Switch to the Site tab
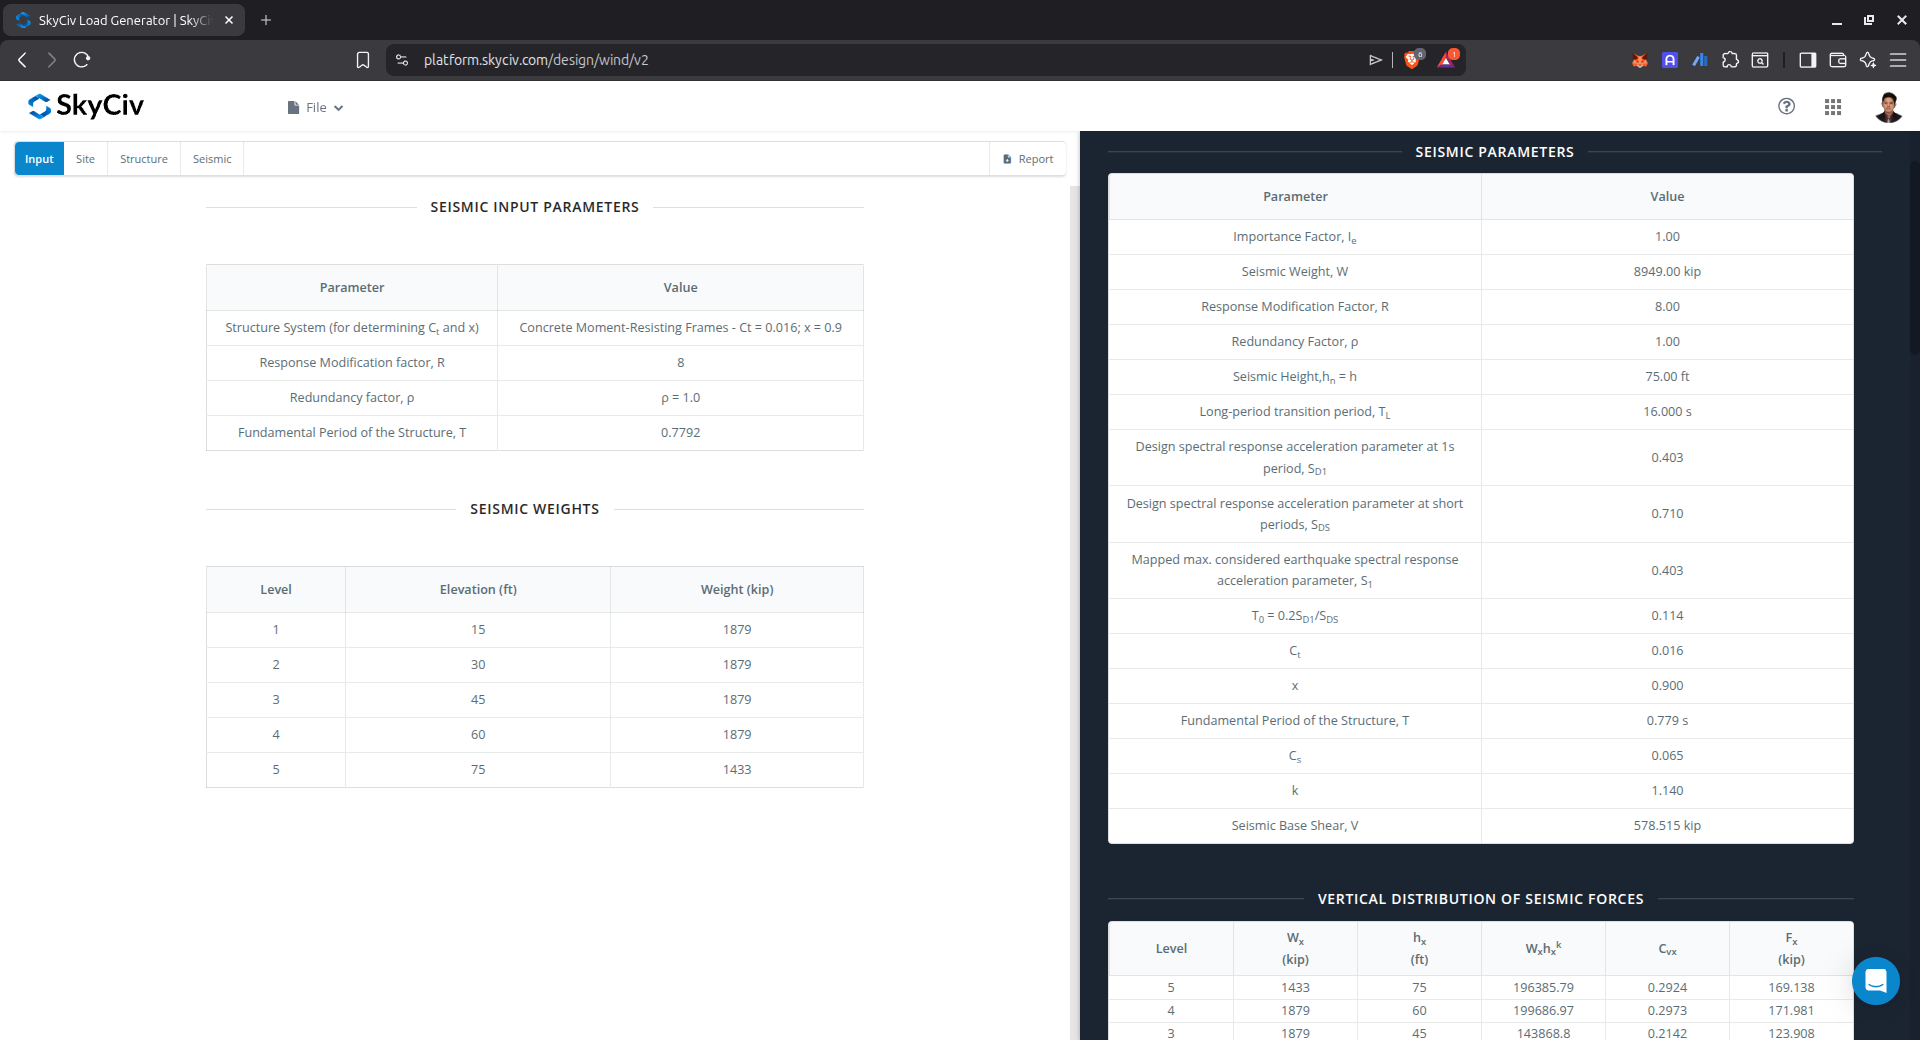The image size is (1920, 1040). (85, 159)
